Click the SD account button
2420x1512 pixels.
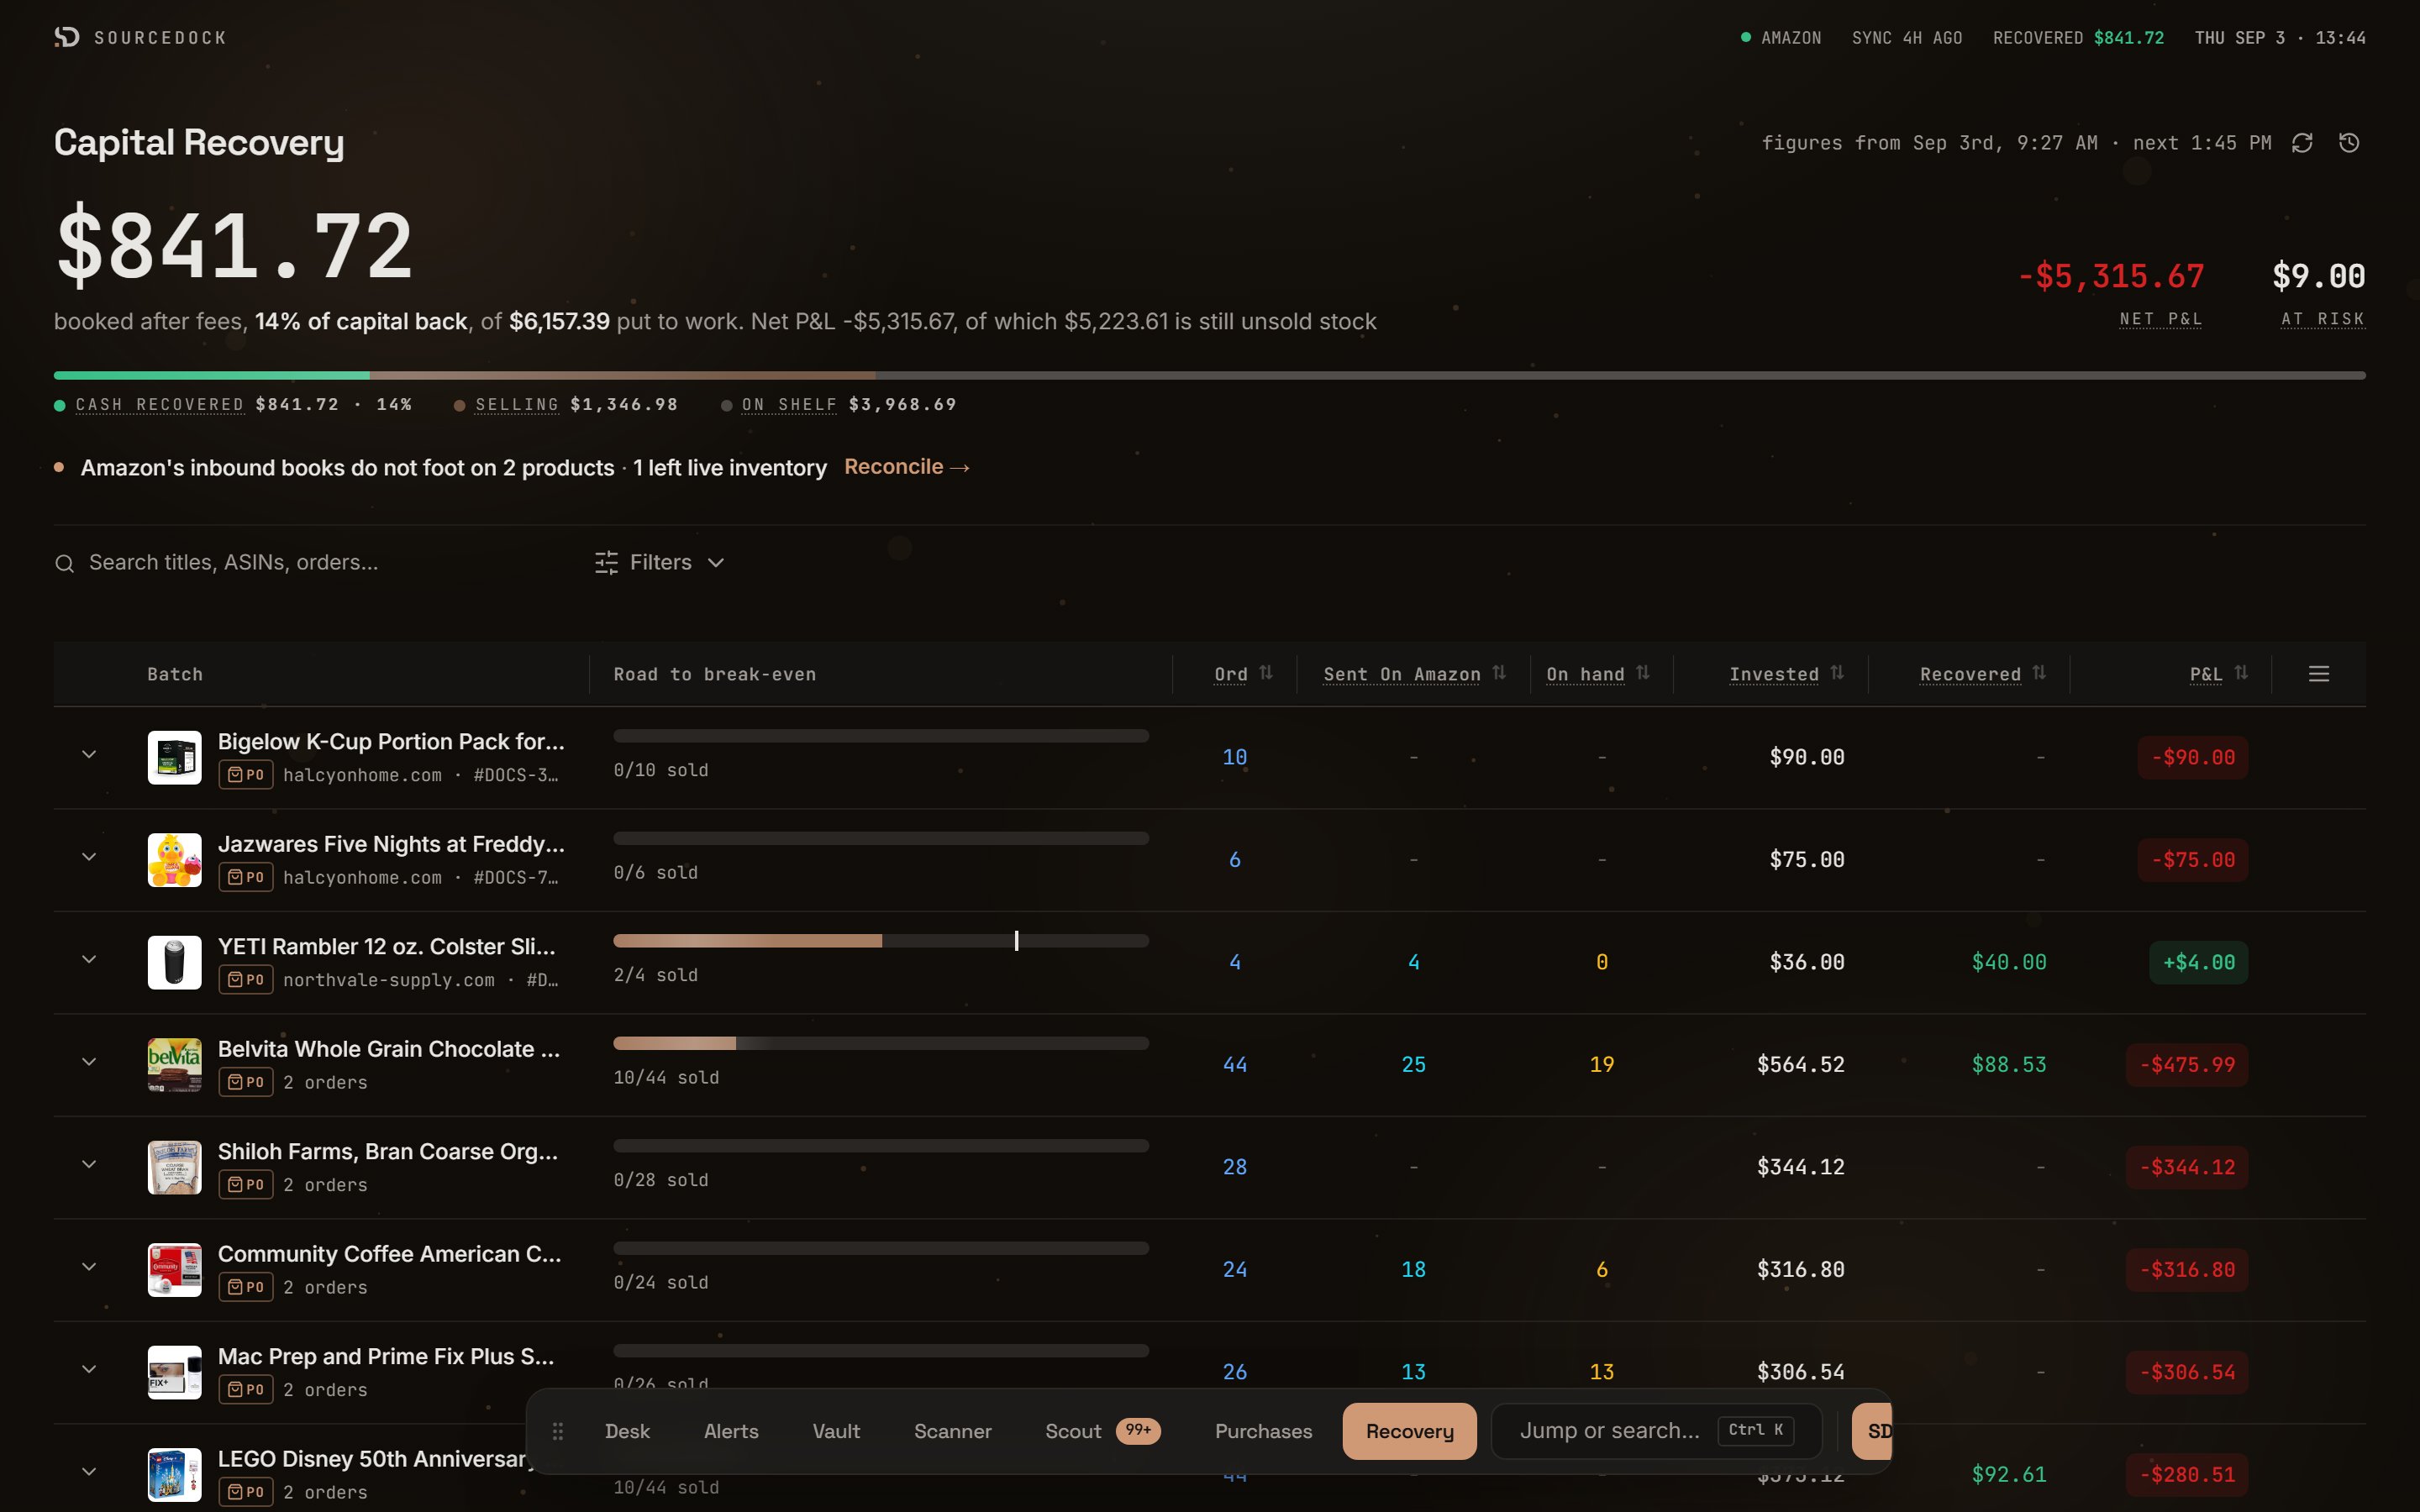(x=1872, y=1431)
